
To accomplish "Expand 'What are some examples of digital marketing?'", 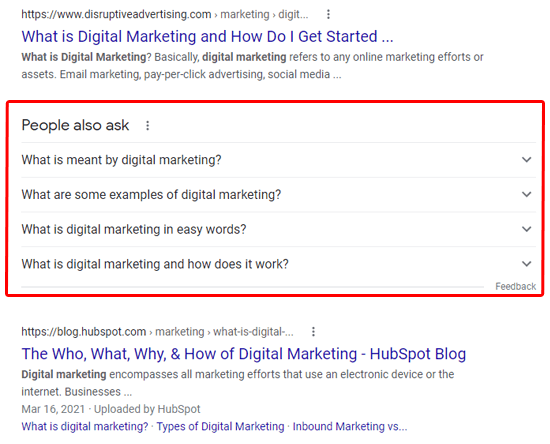I will pyautogui.click(x=279, y=195).
